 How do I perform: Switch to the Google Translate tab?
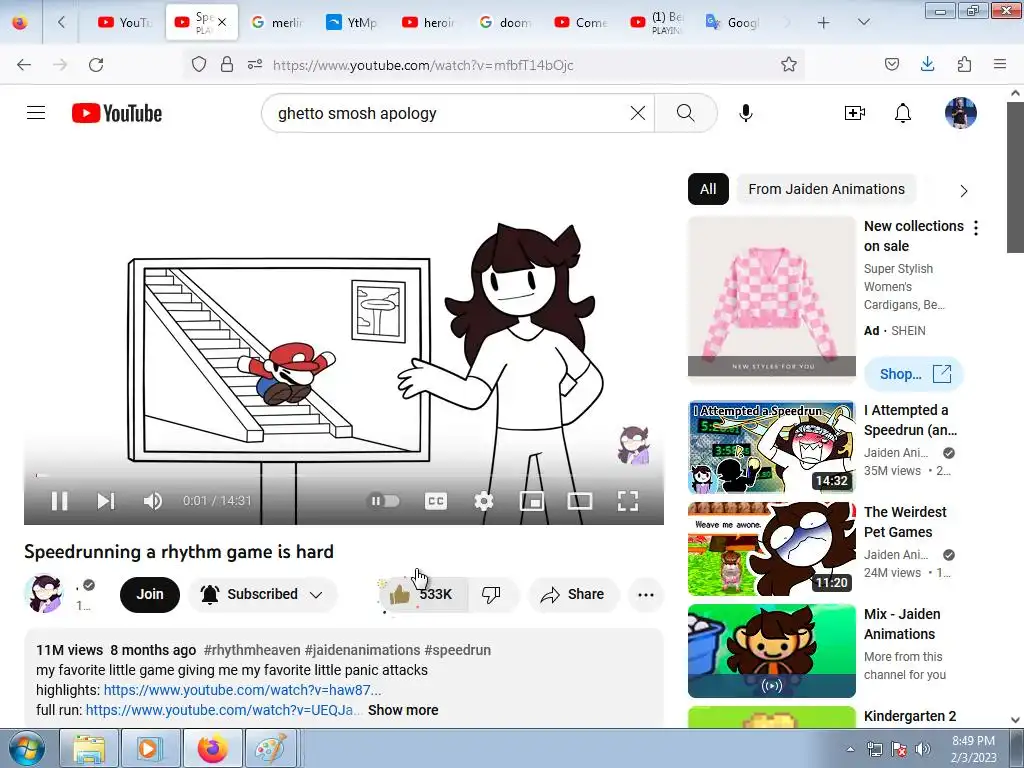[x=733, y=23]
